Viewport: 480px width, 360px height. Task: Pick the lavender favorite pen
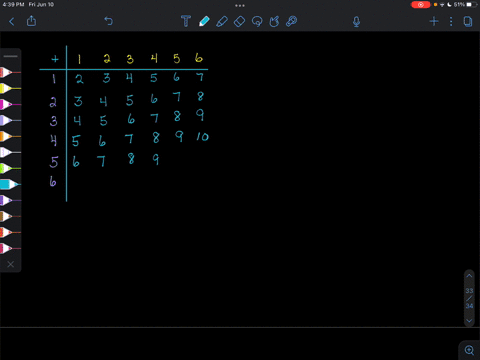[10, 120]
